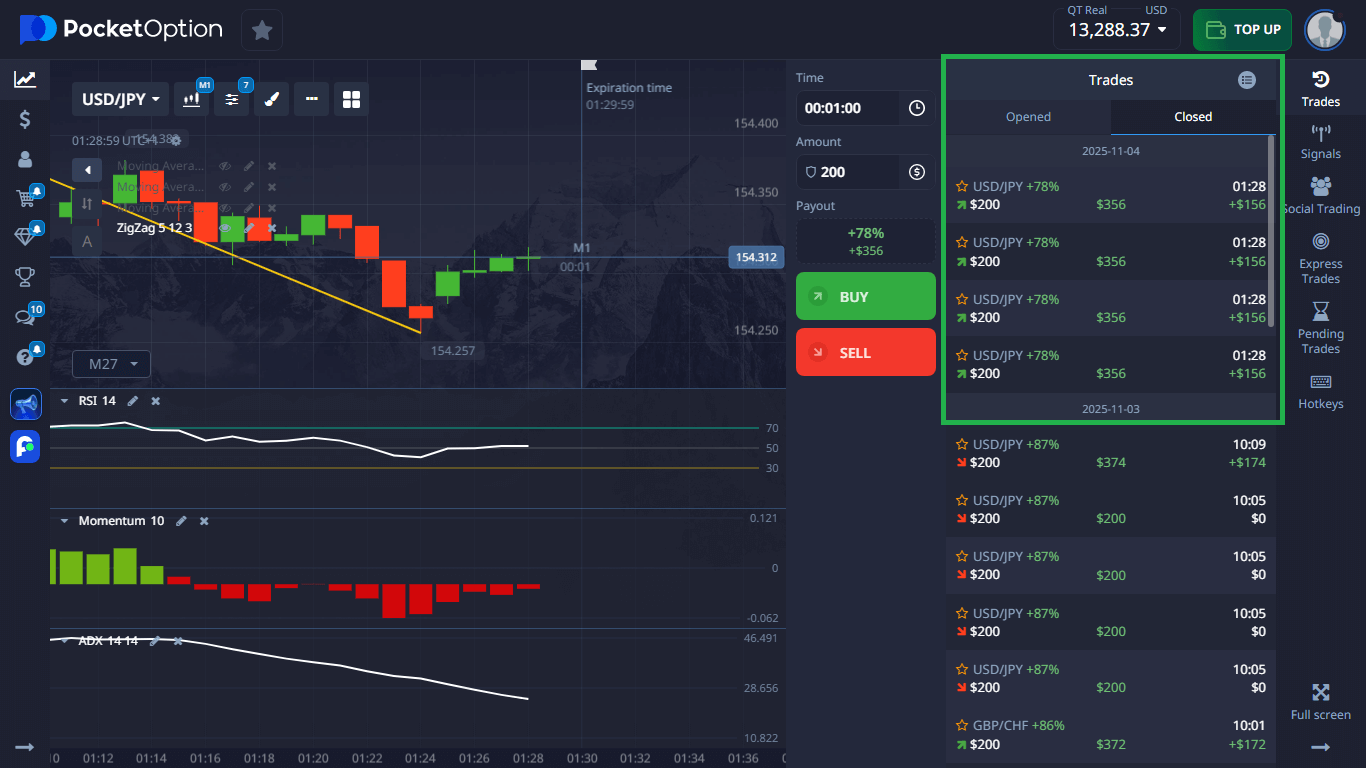Open the indicators panel with 7 active indicators
Image resolution: width=1366 pixels, height=768 pixels.
click(x=232, y=99)
